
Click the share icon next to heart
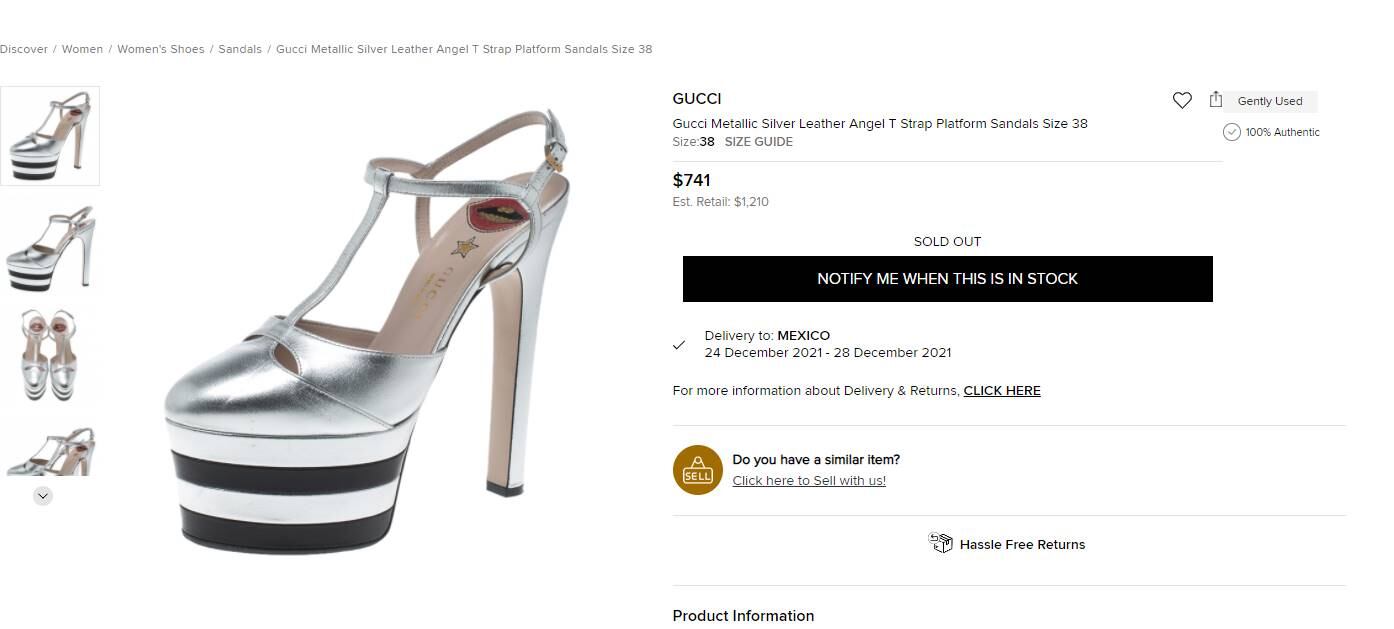(1216, 99)
